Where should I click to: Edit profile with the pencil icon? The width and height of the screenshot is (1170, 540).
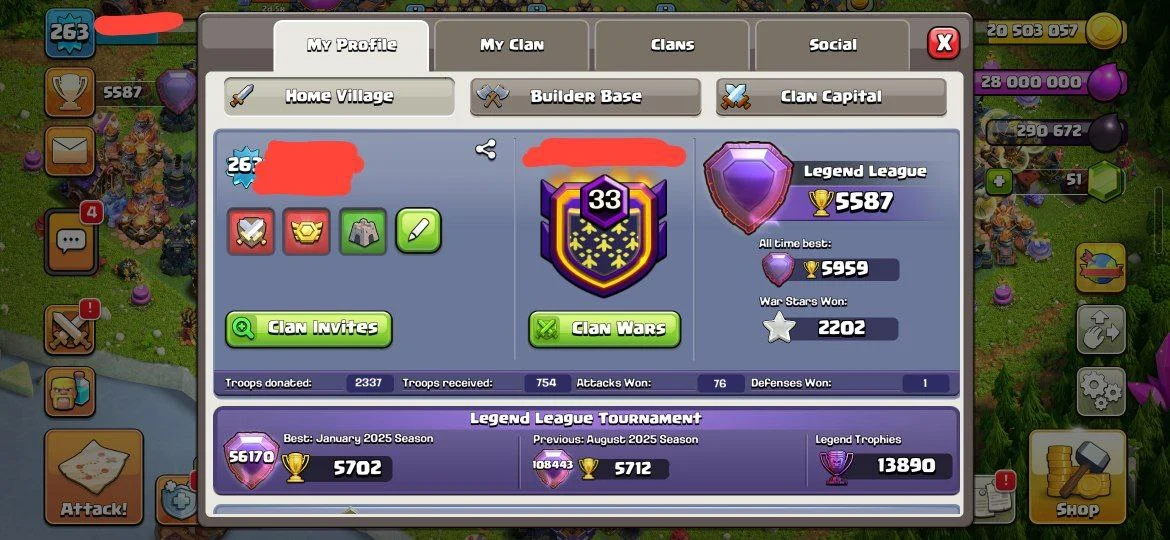point(418,231)
